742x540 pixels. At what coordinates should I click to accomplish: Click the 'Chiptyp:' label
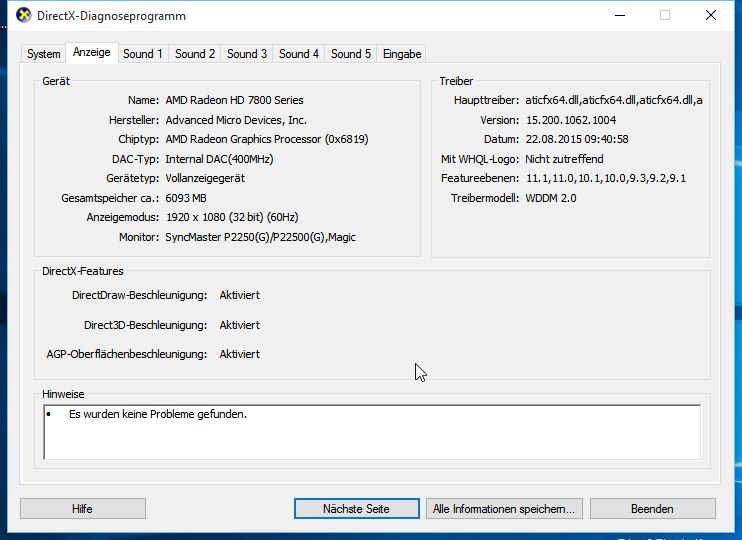[139, 139]
